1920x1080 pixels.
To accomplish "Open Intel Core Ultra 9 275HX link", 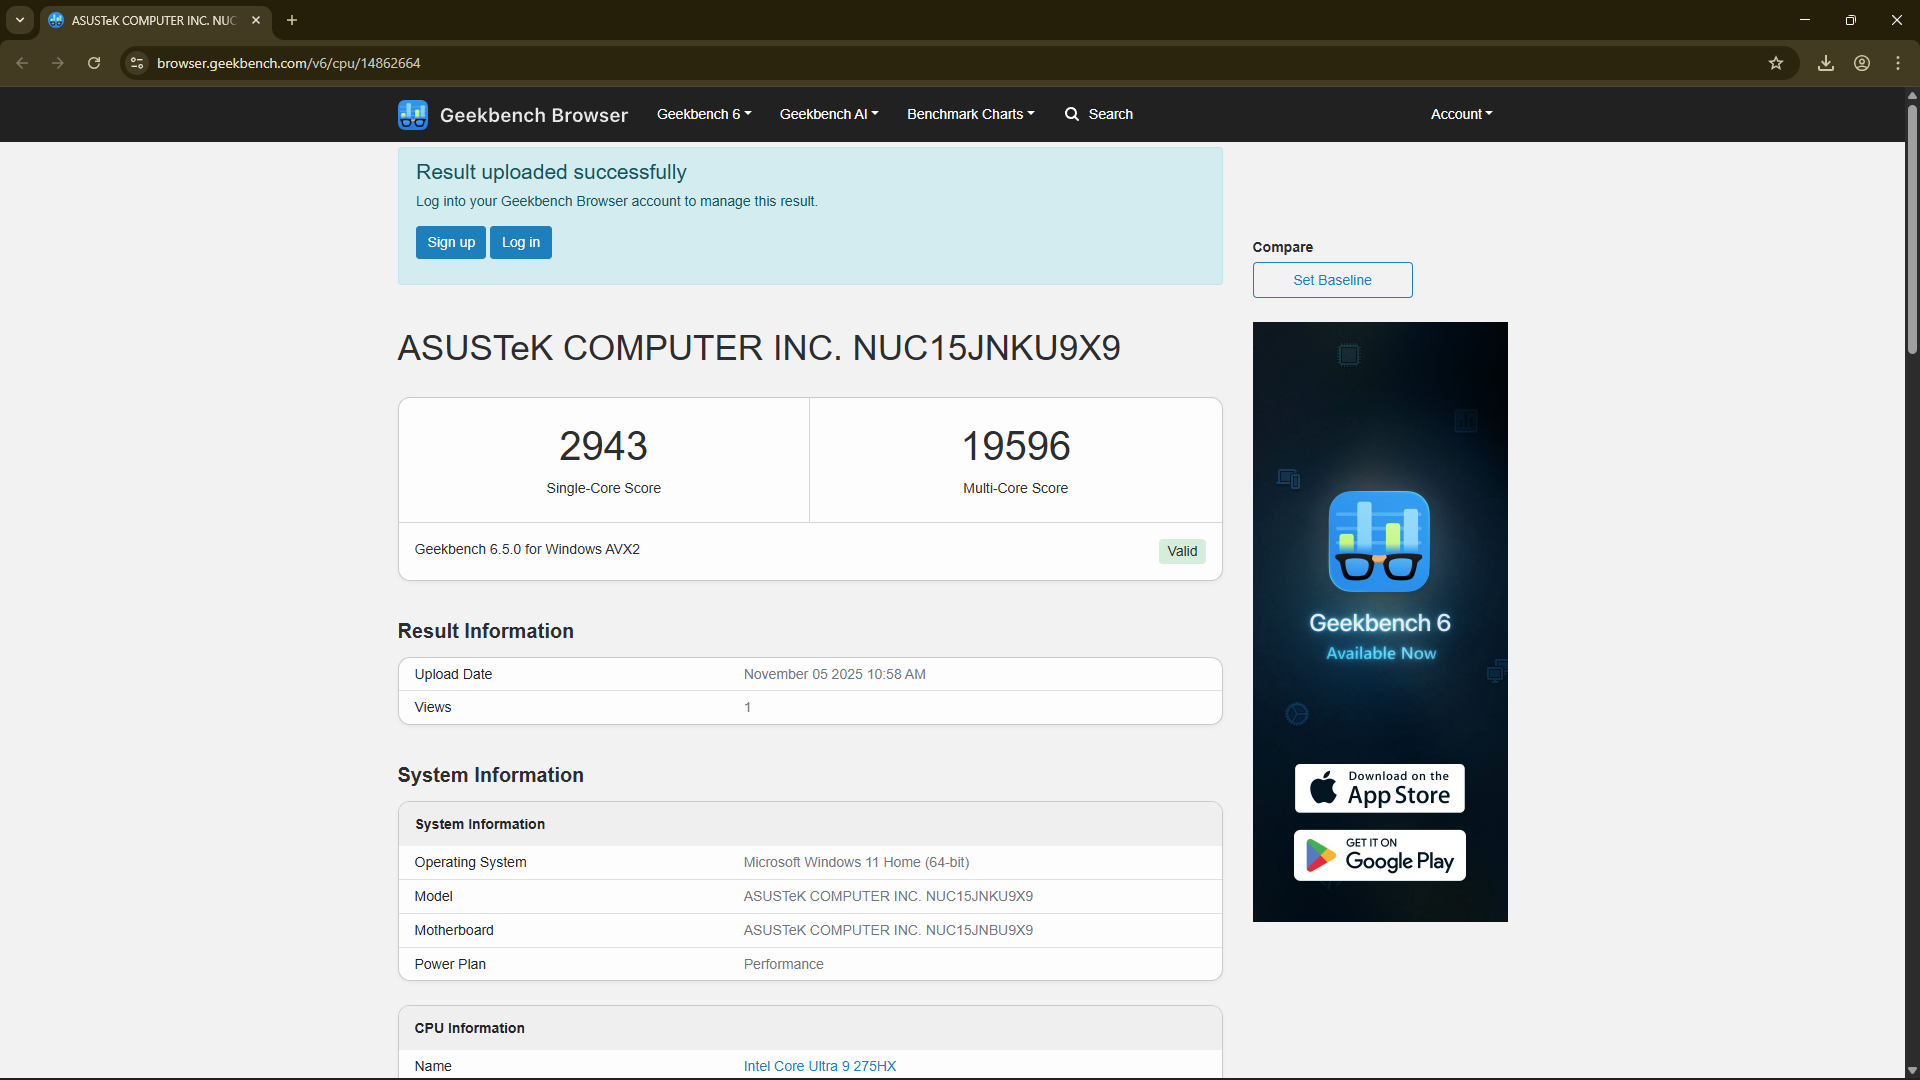I will (819, 1066).
